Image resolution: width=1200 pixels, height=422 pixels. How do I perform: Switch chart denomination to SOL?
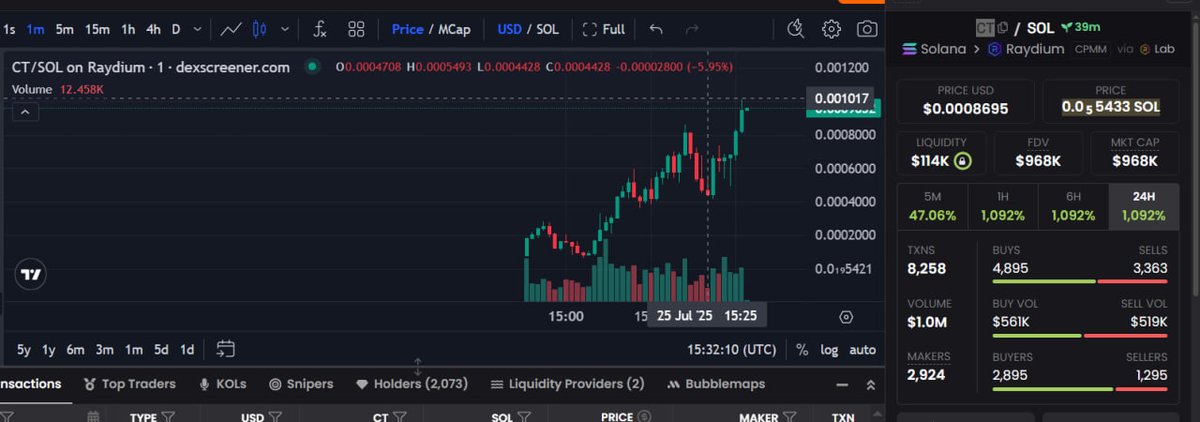point(547,29)
